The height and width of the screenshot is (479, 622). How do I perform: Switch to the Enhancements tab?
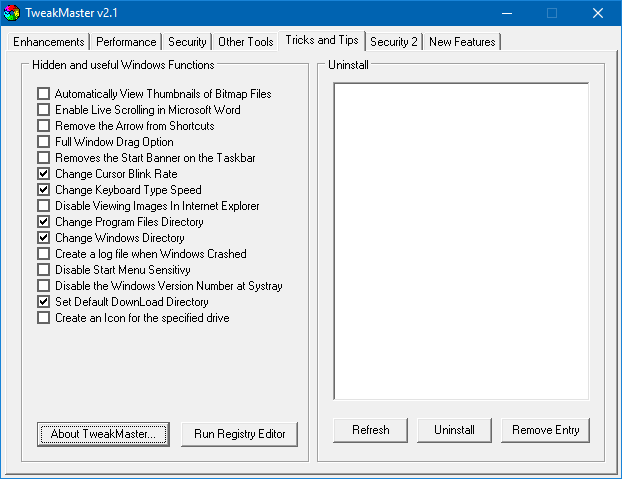48,42
